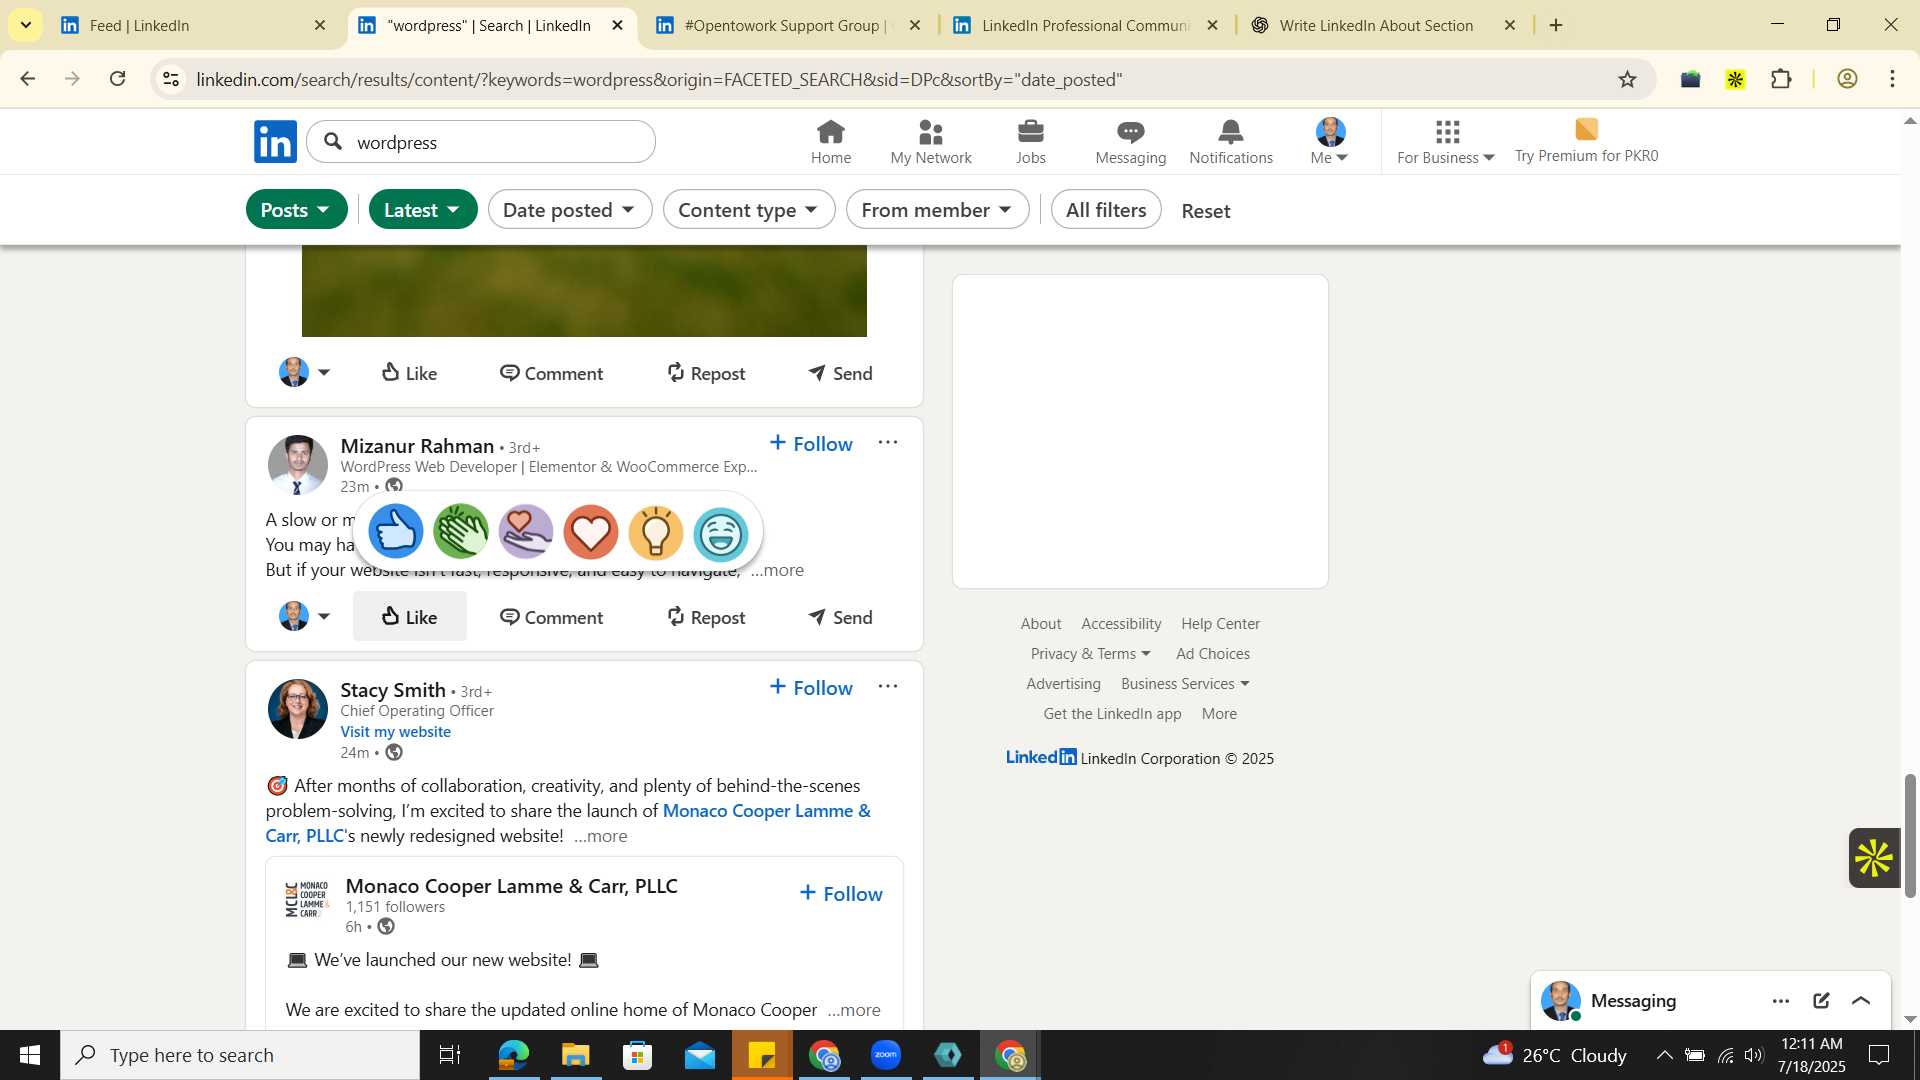The image size is (1920, 1080).
Task: Close the "wordpress" Search tab
Action: pos(617,25)
